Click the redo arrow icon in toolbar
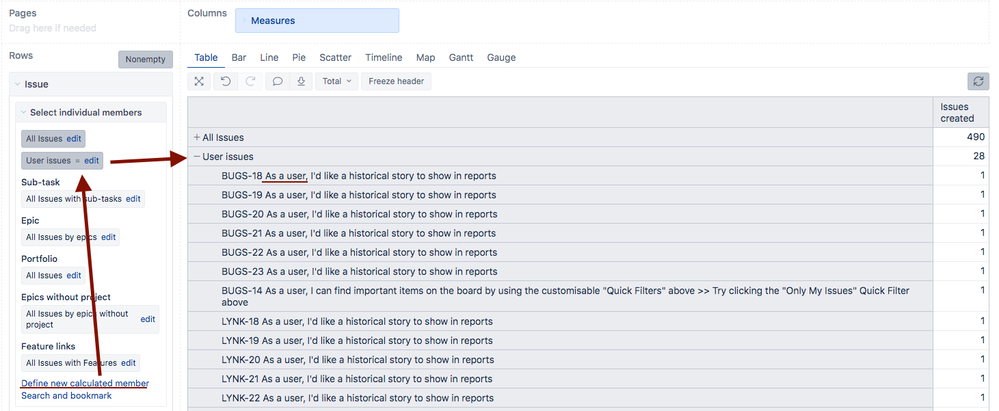999x411 pixels. tap(250, 82)
